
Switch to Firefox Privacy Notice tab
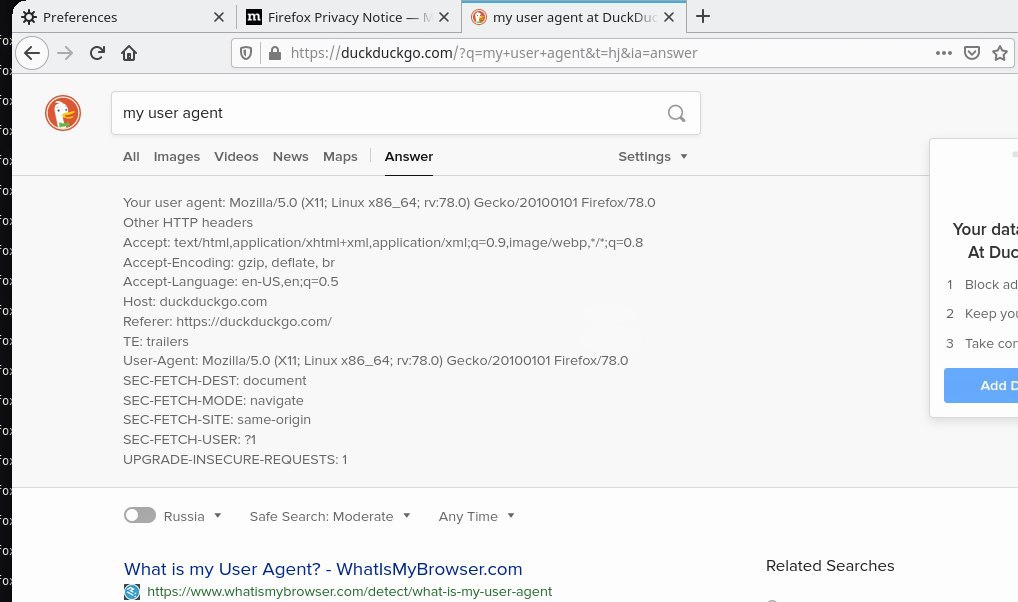click(x=348, y=17)
